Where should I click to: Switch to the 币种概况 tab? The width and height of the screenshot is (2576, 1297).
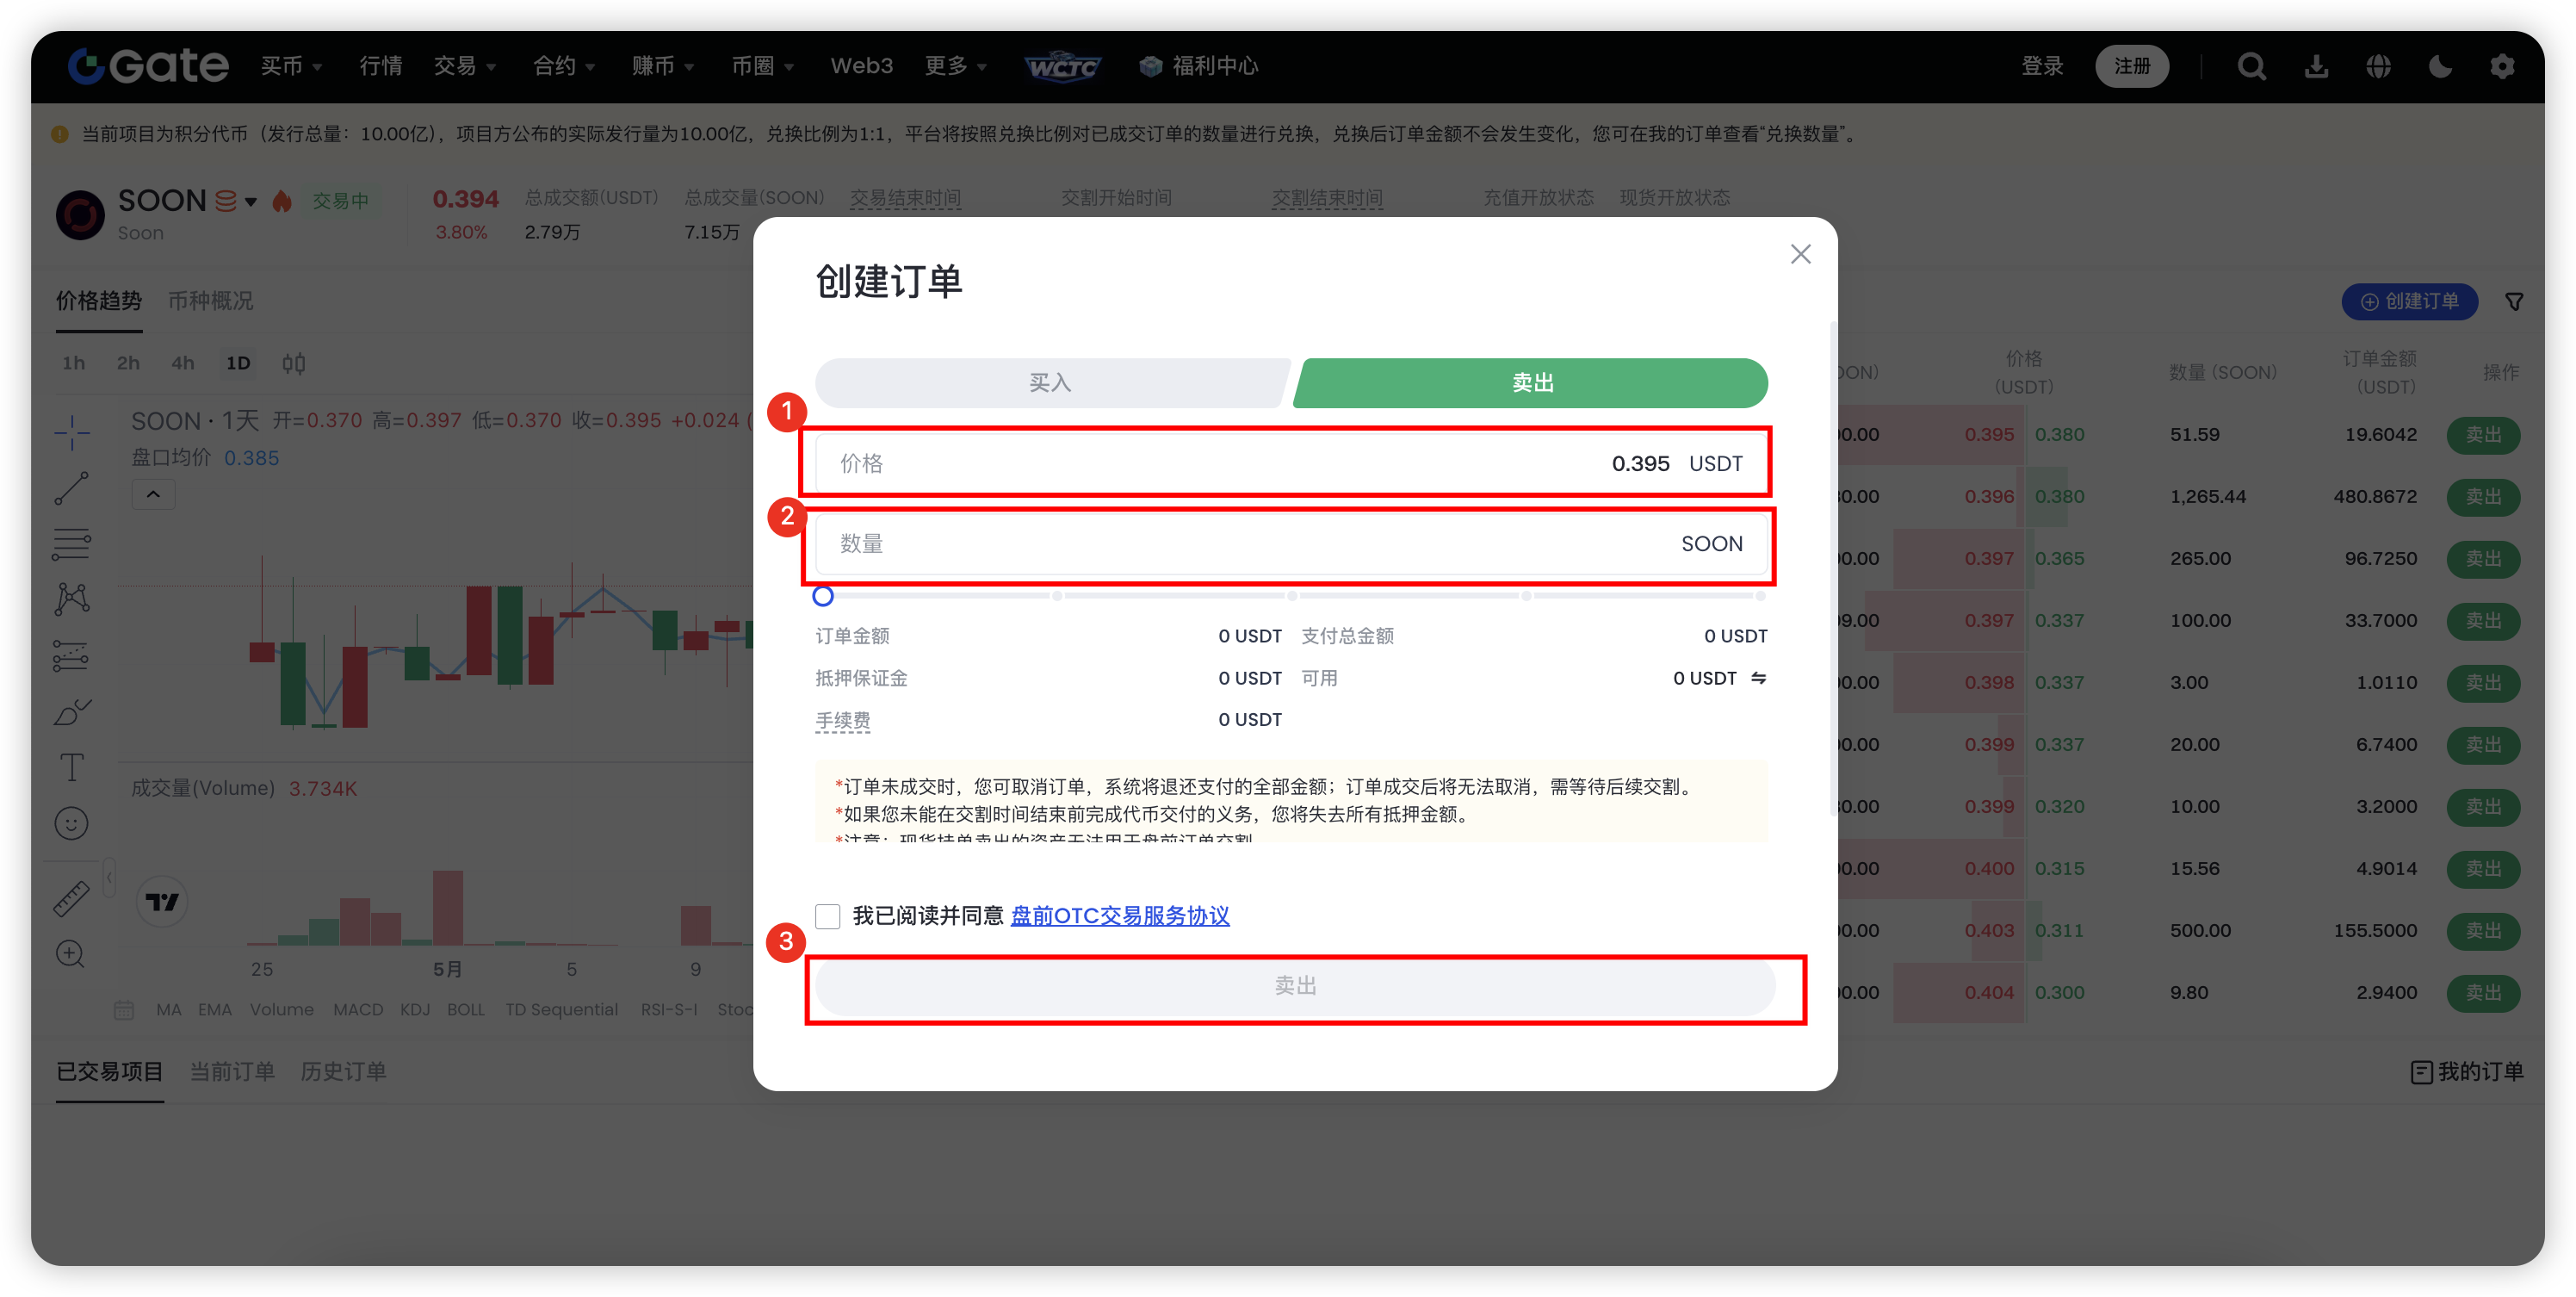[210, 301]
